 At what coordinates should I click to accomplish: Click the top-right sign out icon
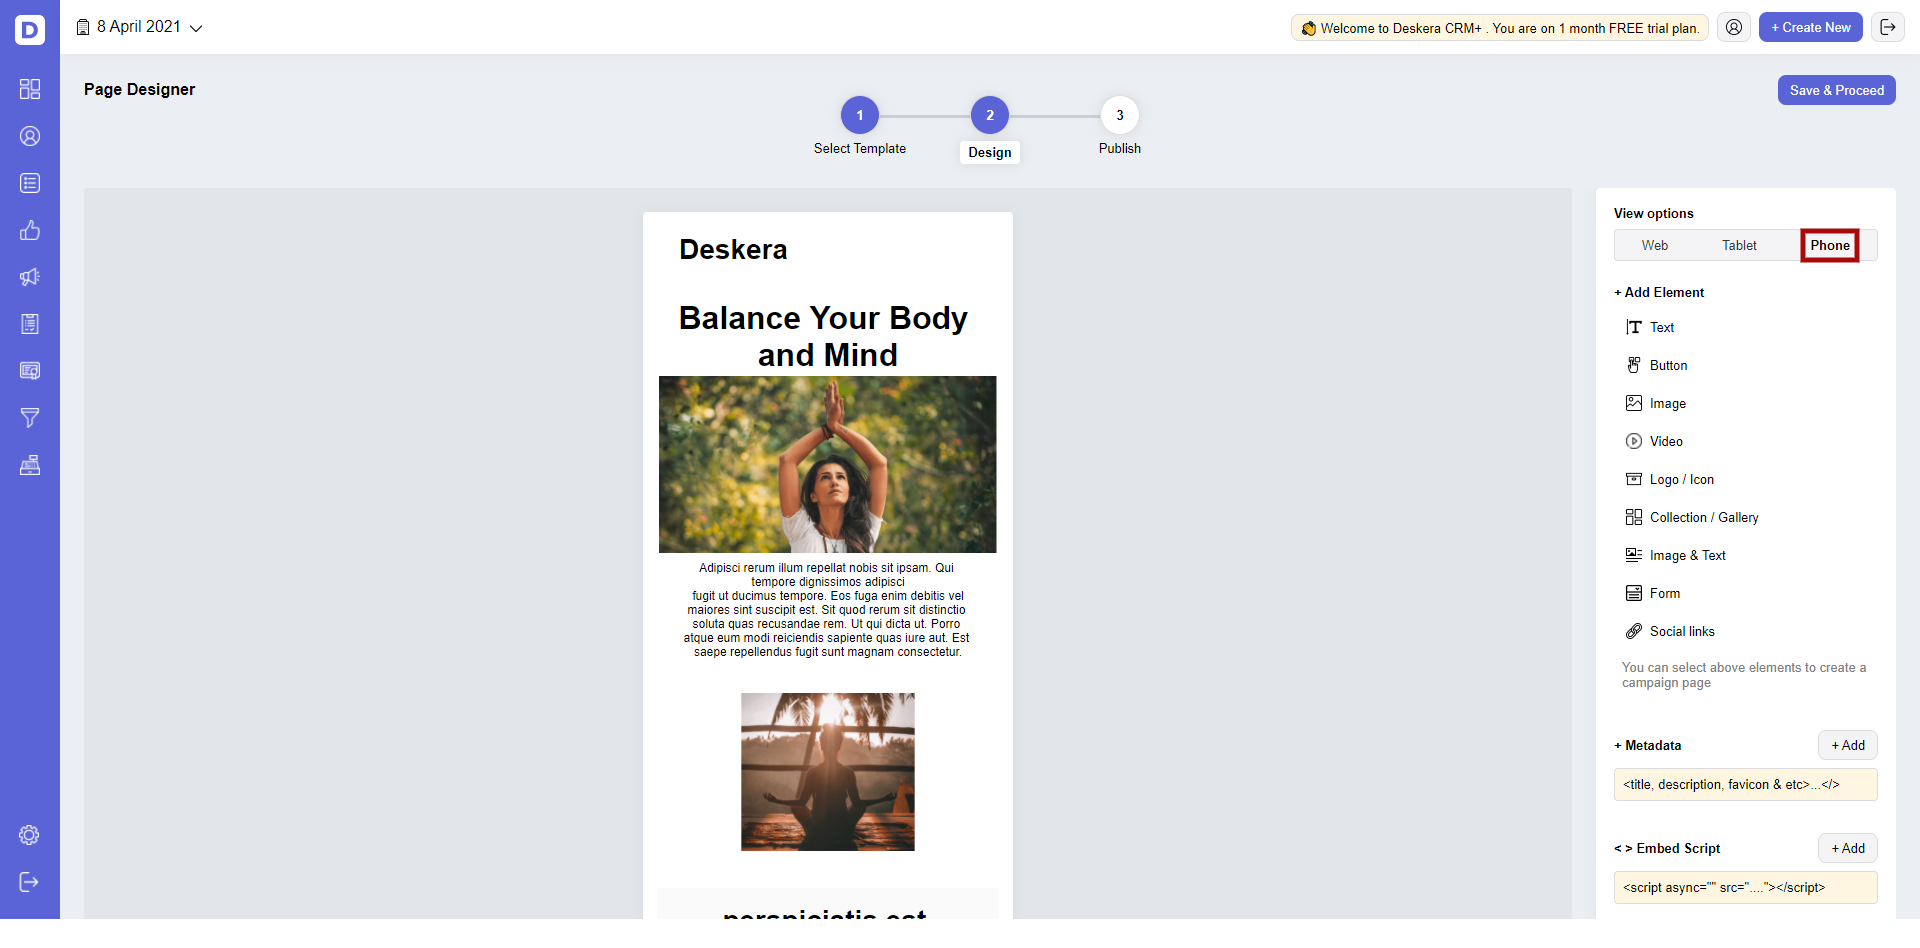pos(1888,27)
